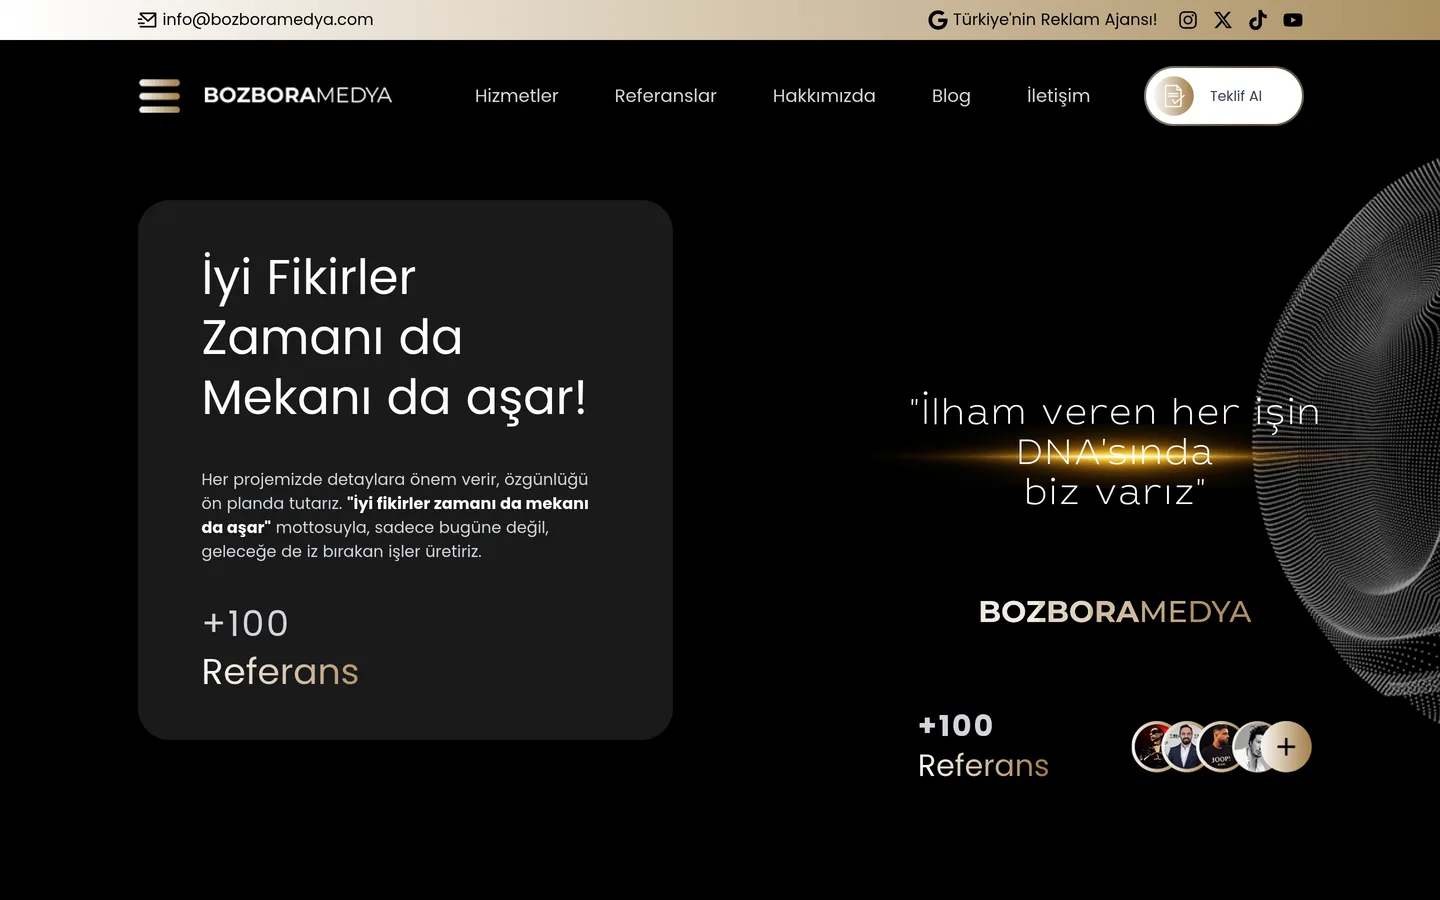Select the fourth grayscale reference avatar
The height and width of the screenshot is (900, 1440).
1250,747
